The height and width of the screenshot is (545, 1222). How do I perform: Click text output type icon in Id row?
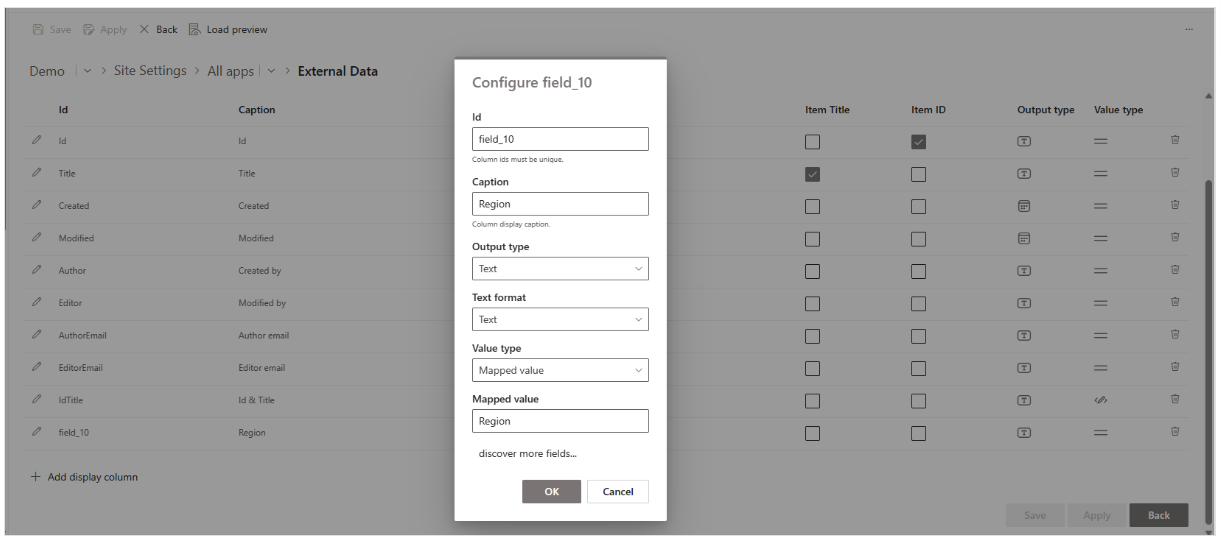(1024, 142)
